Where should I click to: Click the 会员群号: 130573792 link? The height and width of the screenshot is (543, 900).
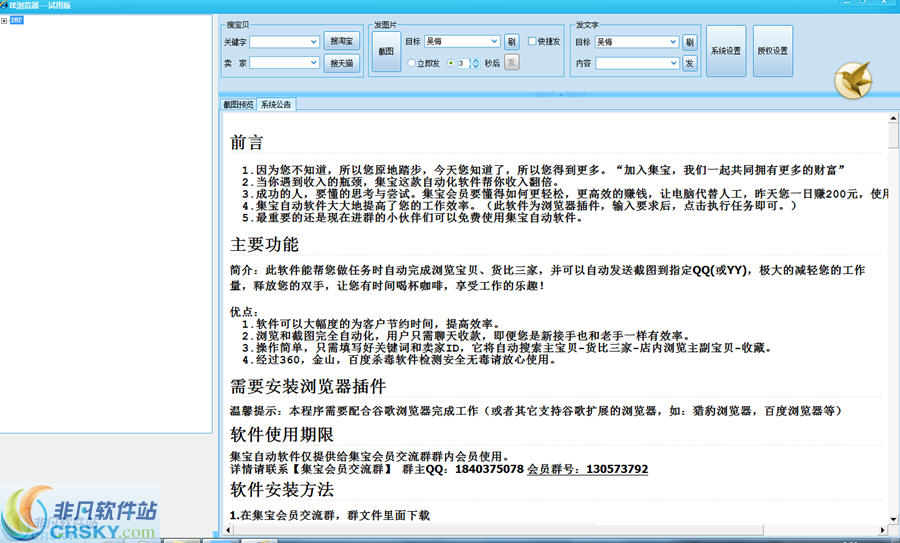(587, 469)
